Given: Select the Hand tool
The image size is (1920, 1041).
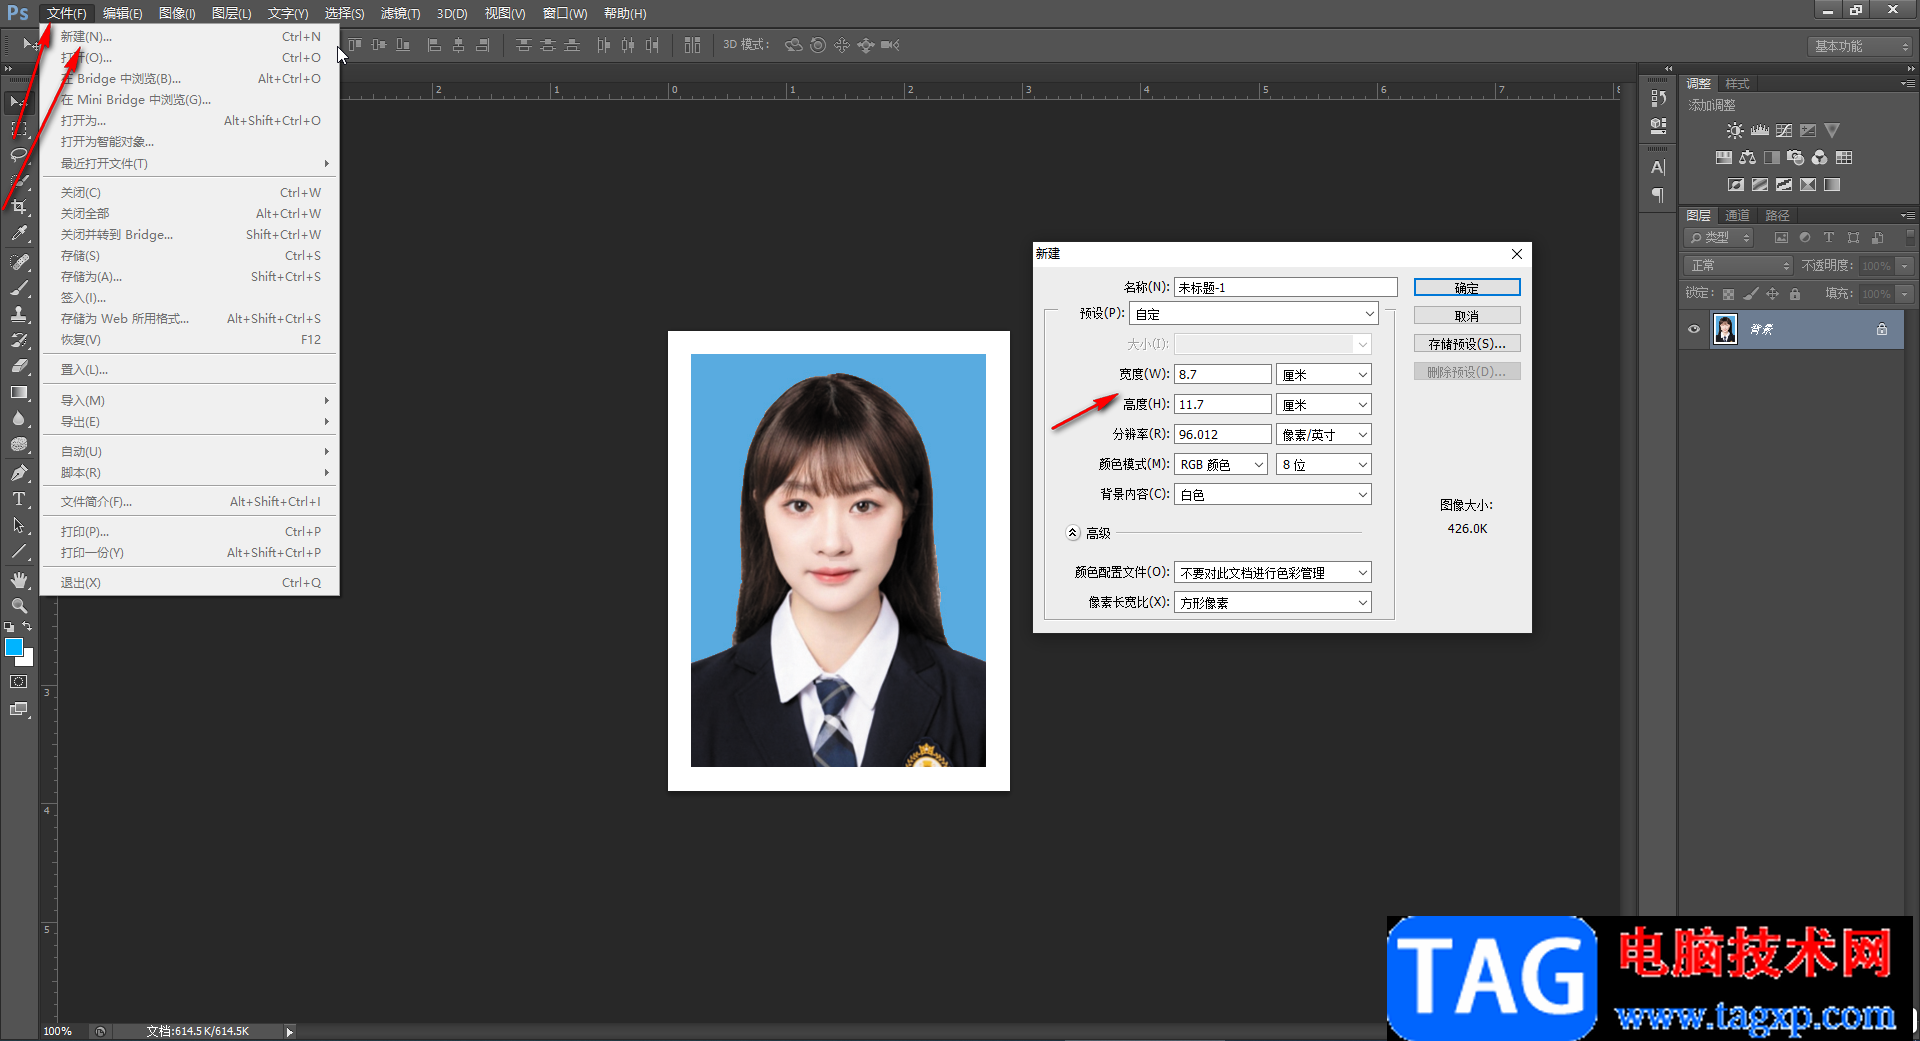Looking at the screenshot, I should pos(19,580).
